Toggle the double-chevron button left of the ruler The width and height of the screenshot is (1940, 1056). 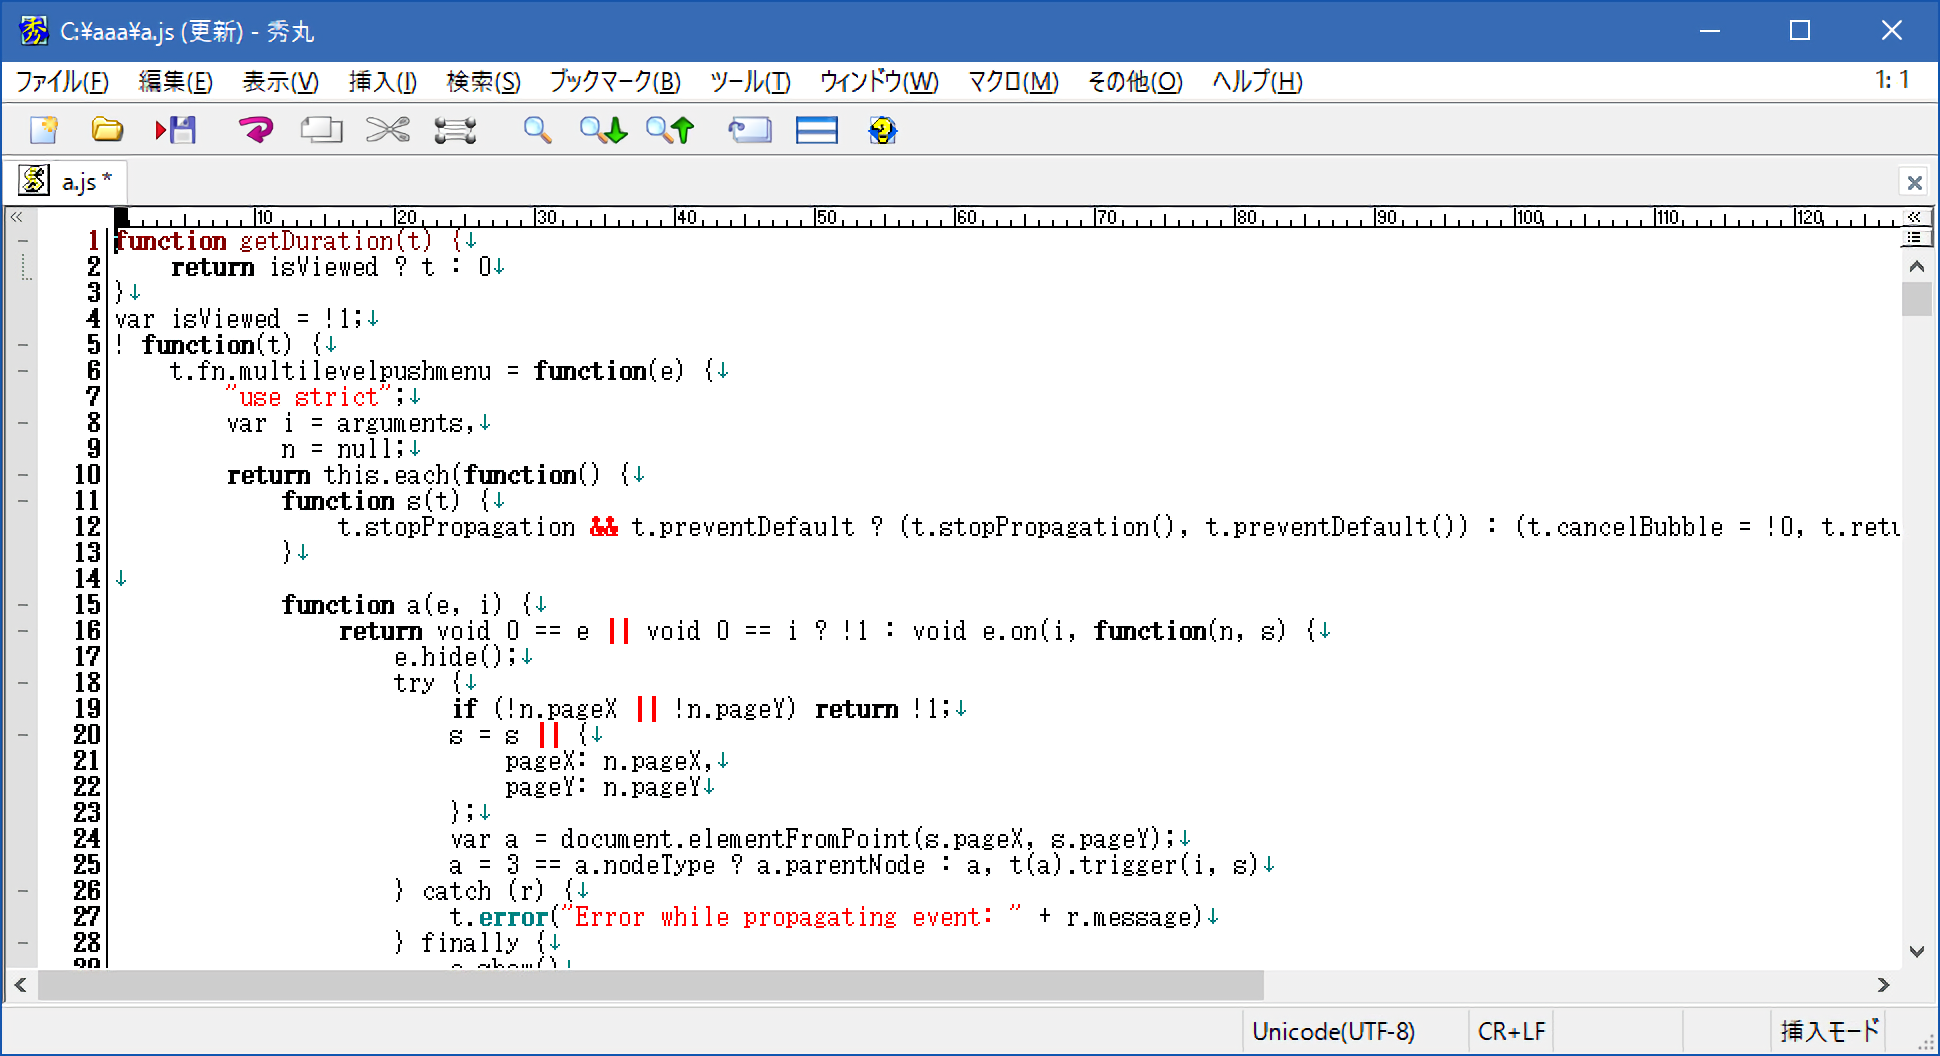(x=17, y=217)
